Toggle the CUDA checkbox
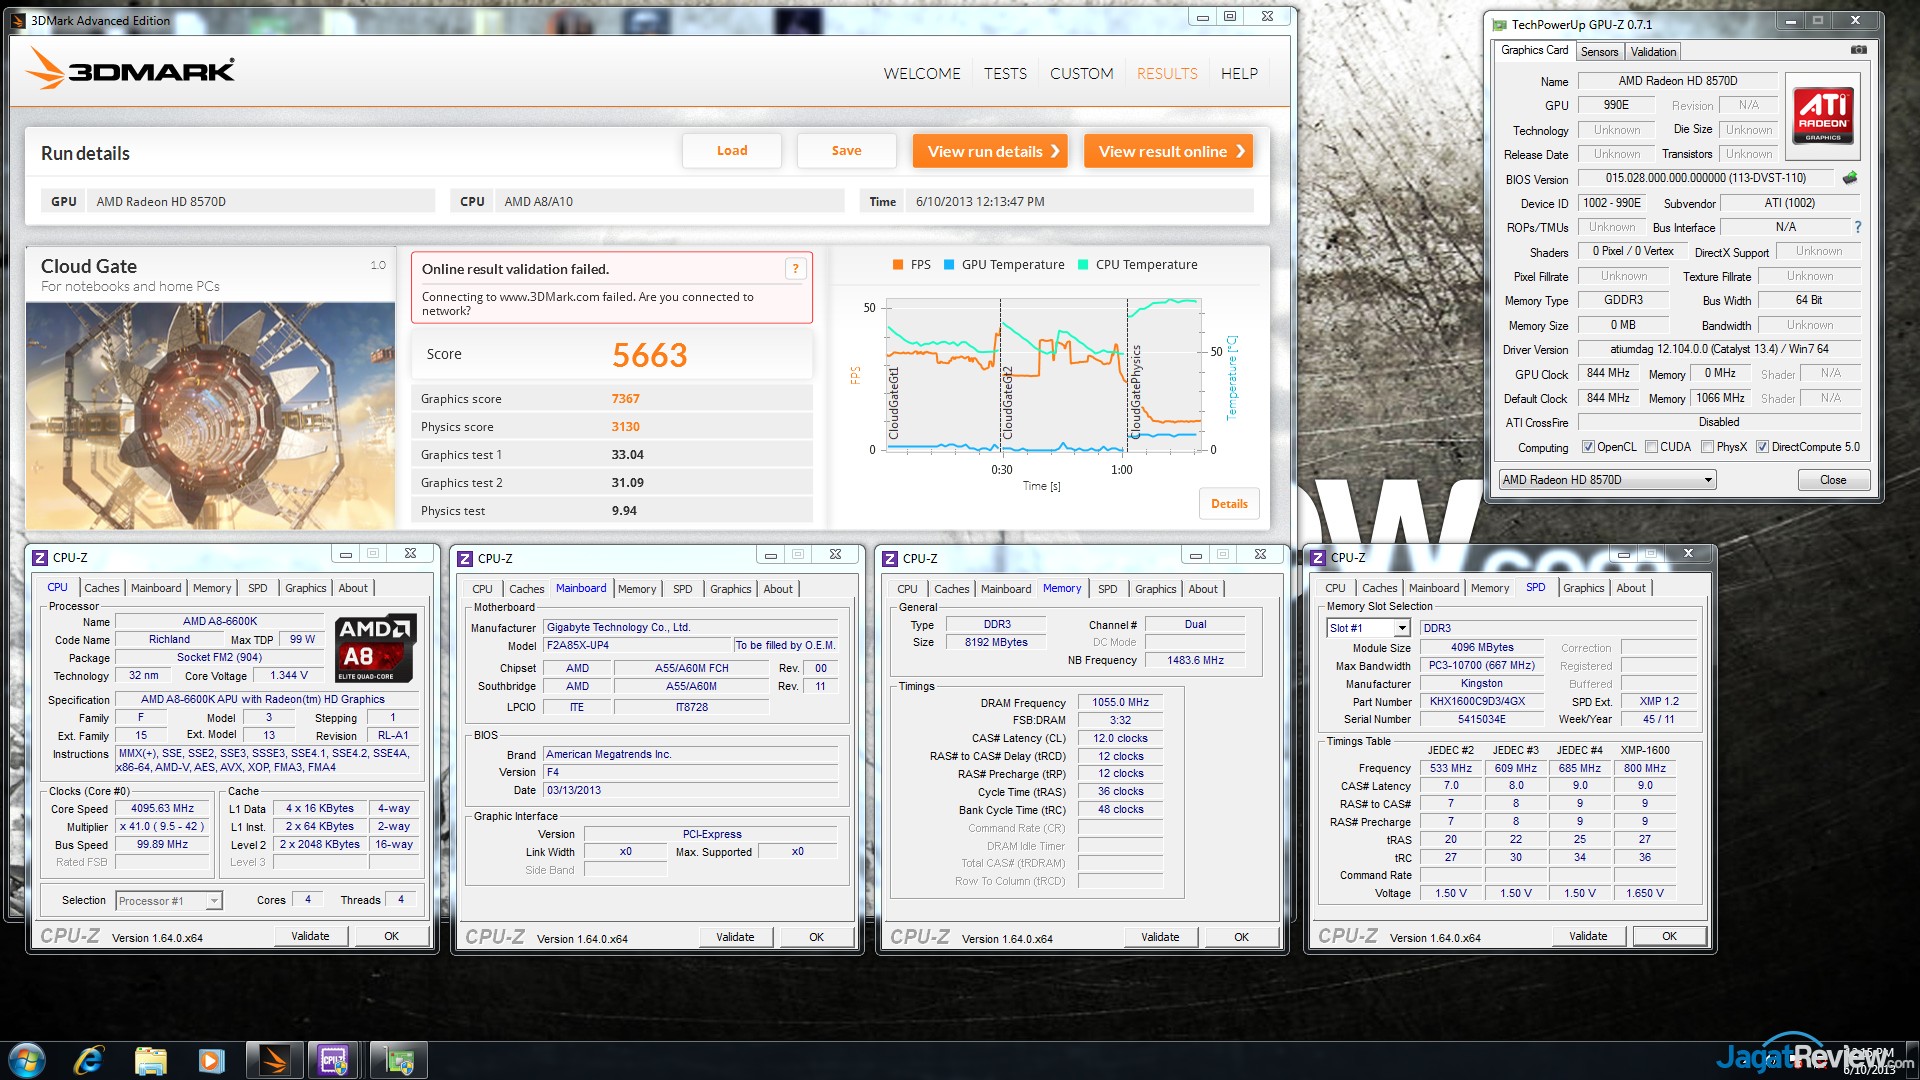This screenshot has height=1080, width=1920. pos(1652,447)
